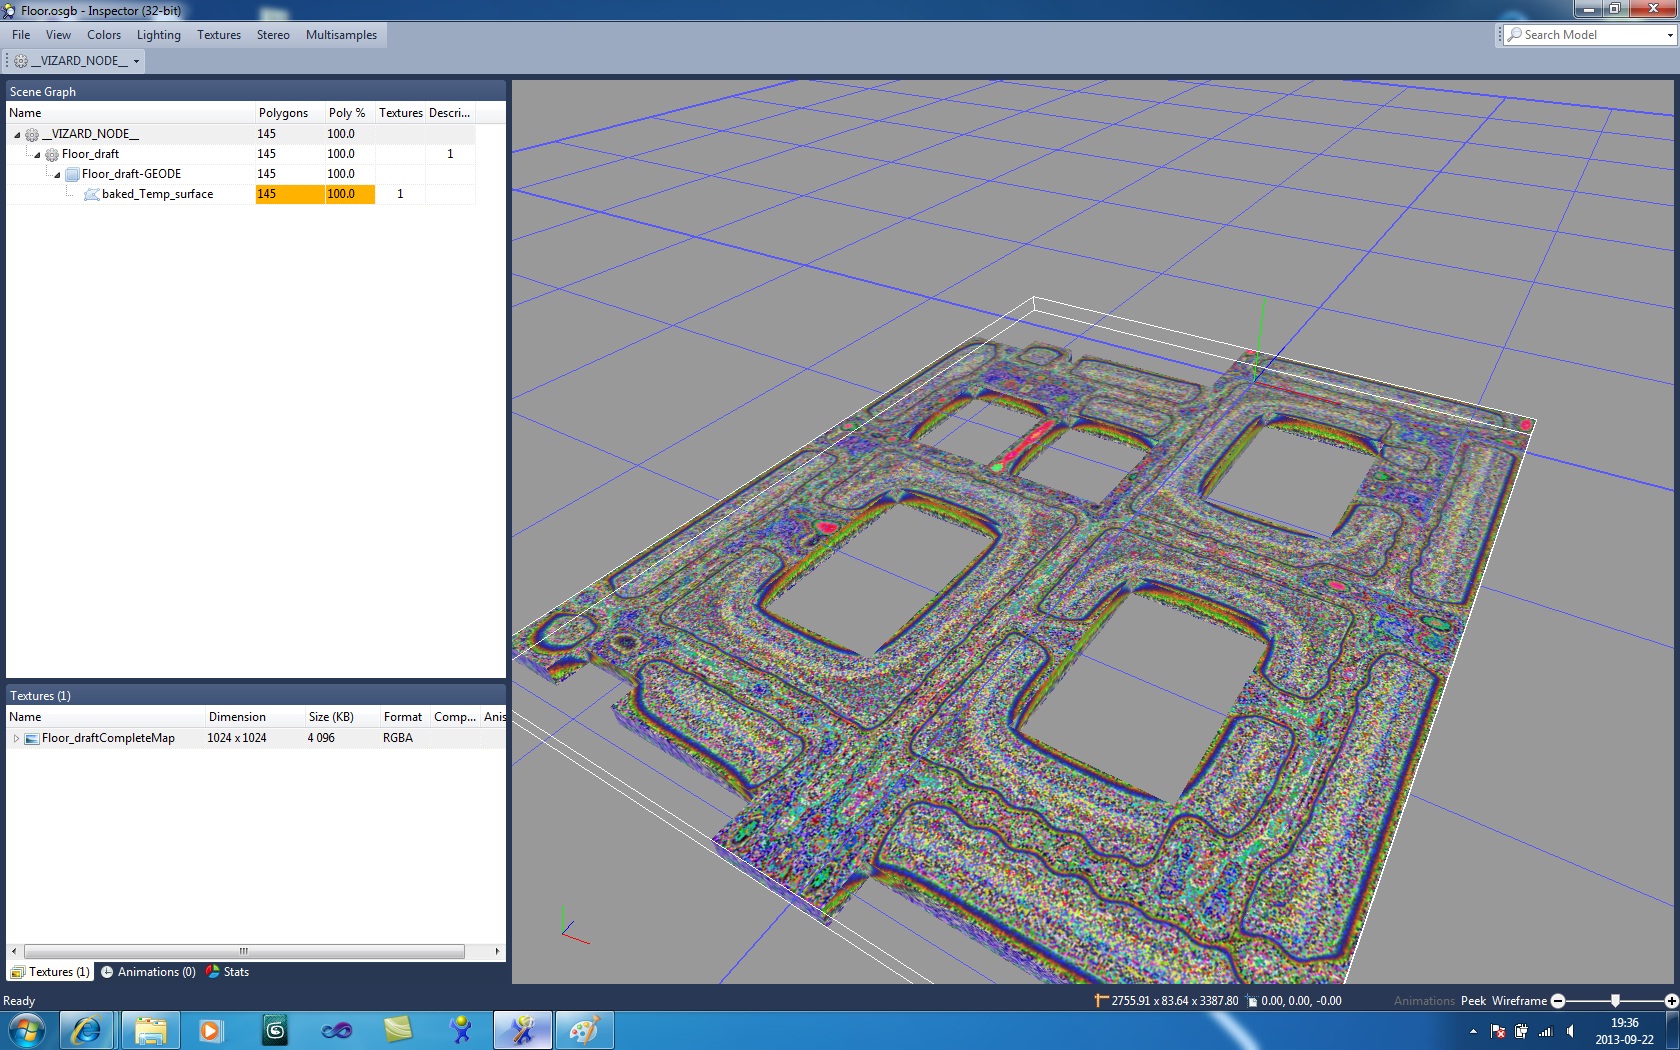Open the Lighting menu
The image size is (1680, 1050).
pyautogui.click(x=158, y=35)
